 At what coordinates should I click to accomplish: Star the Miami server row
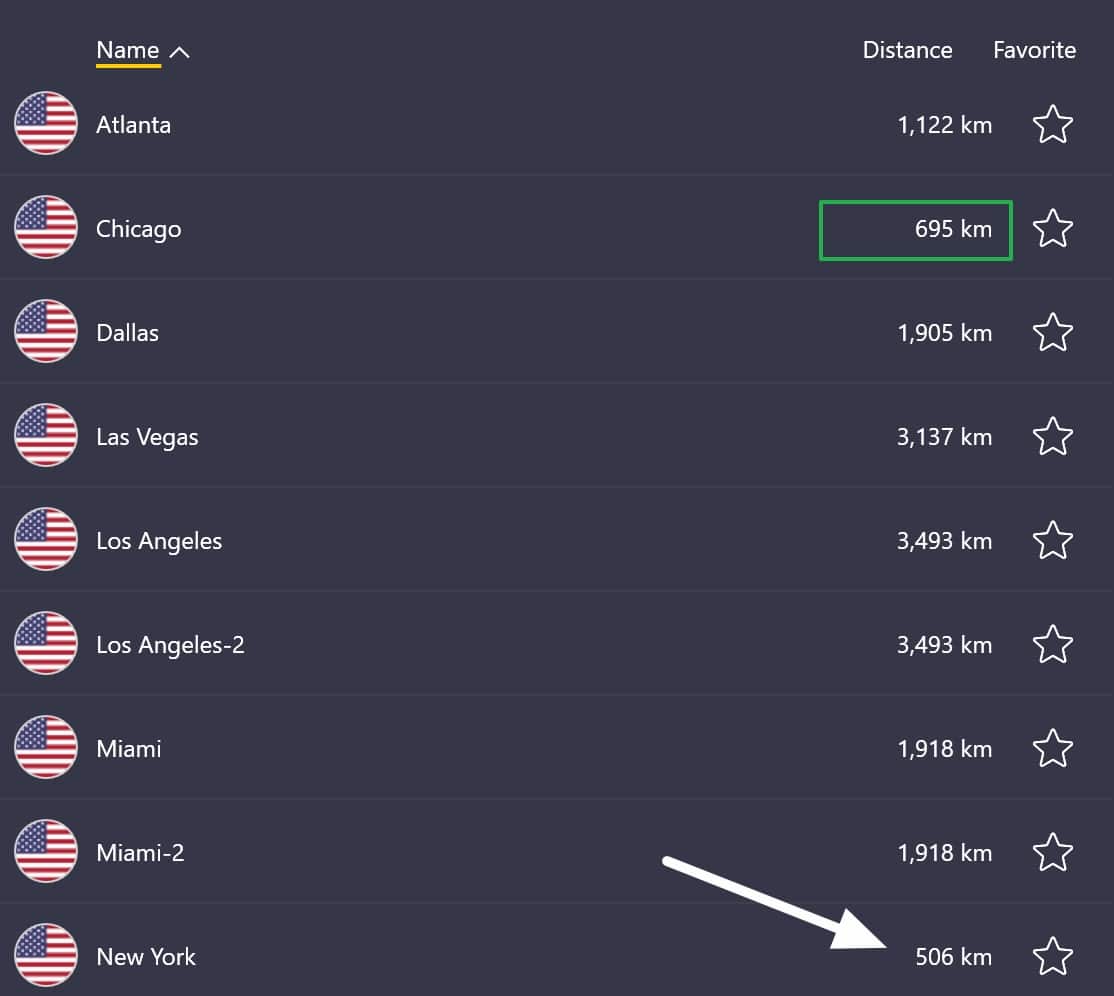point(1052,748)
